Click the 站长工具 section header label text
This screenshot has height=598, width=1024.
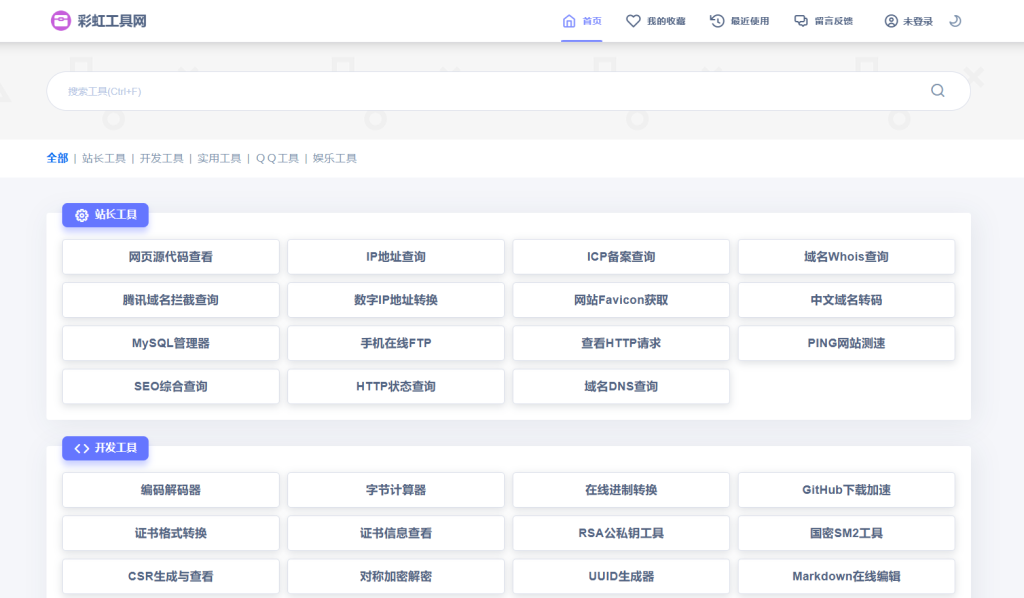[x=116, y=215]
